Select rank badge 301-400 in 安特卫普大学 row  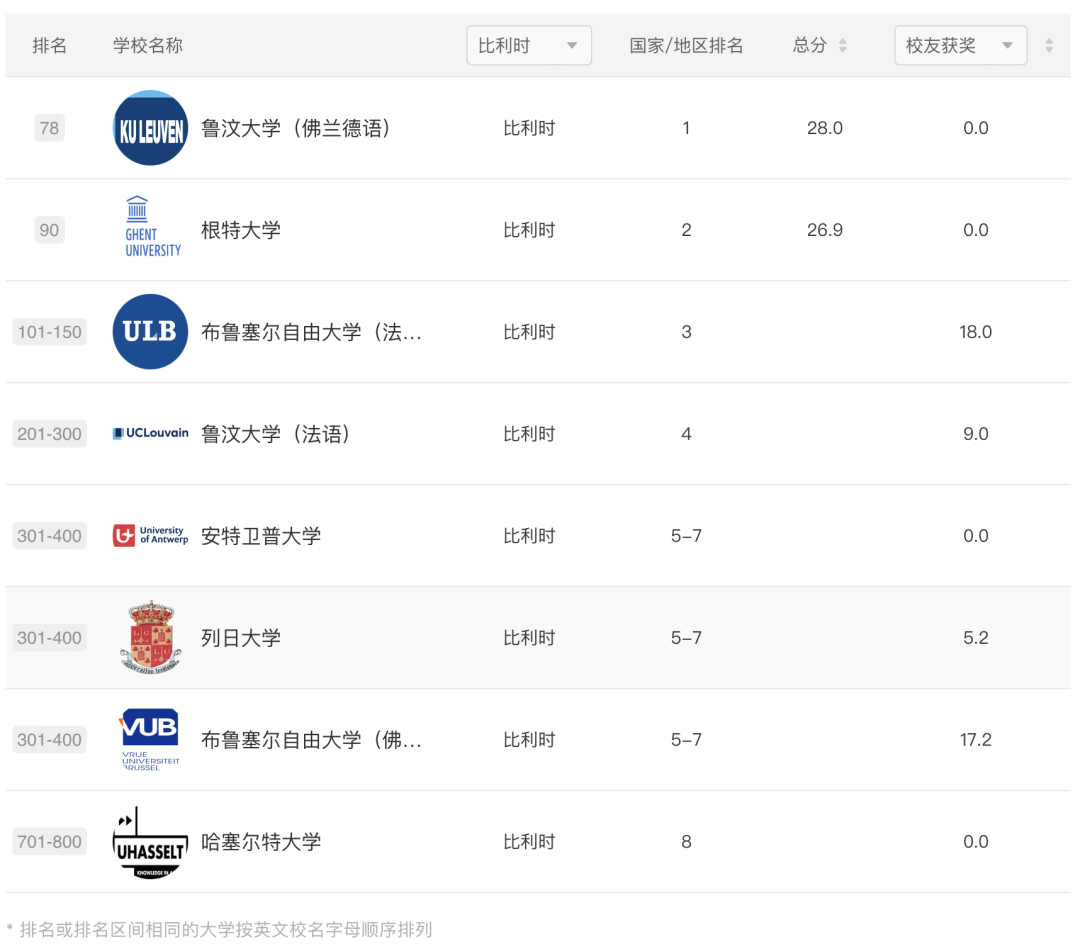pyautogui.click(x=50, y=536)
